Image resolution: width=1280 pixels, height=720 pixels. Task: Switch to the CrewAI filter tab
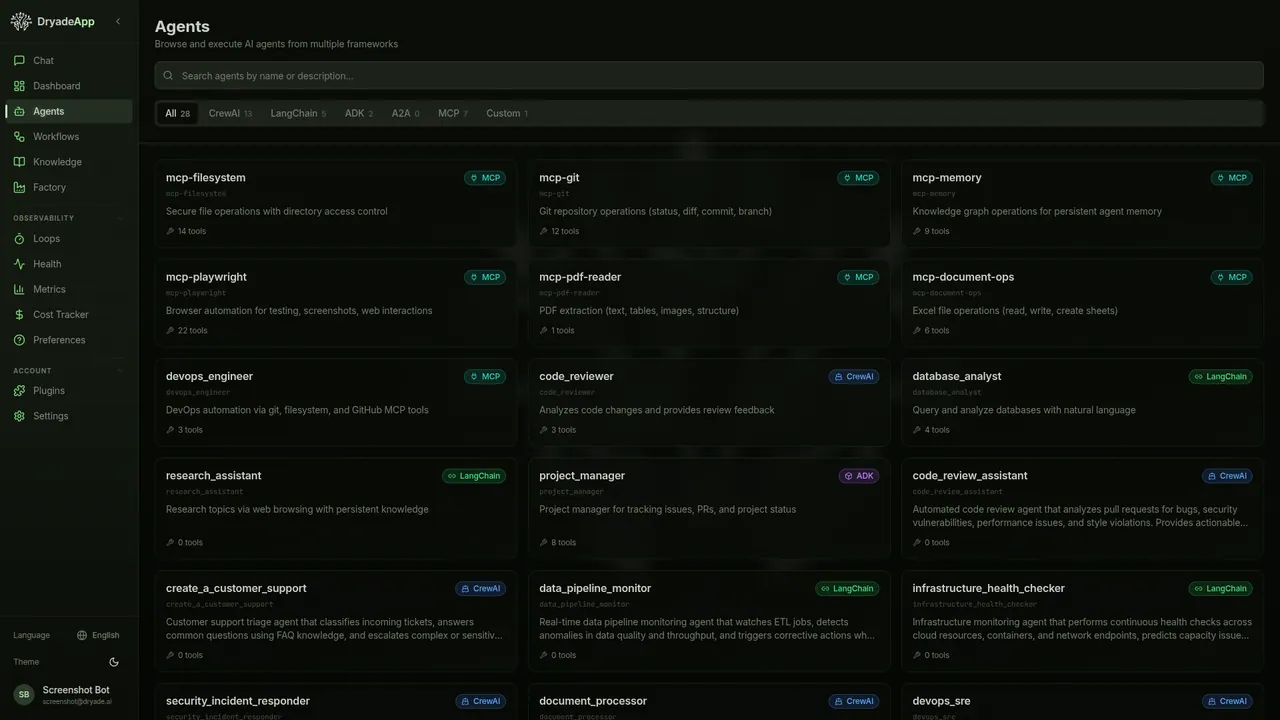click(x=229, y=113)
